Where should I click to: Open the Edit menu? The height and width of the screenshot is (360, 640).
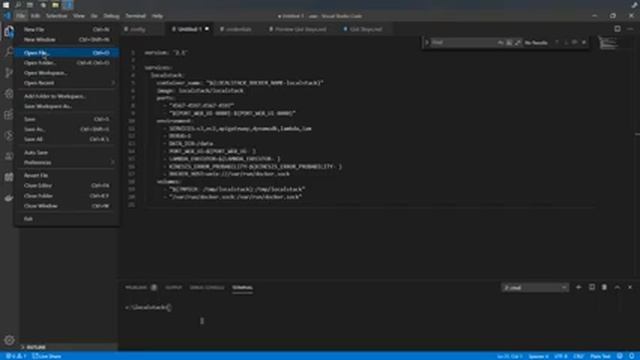(35, 16)
